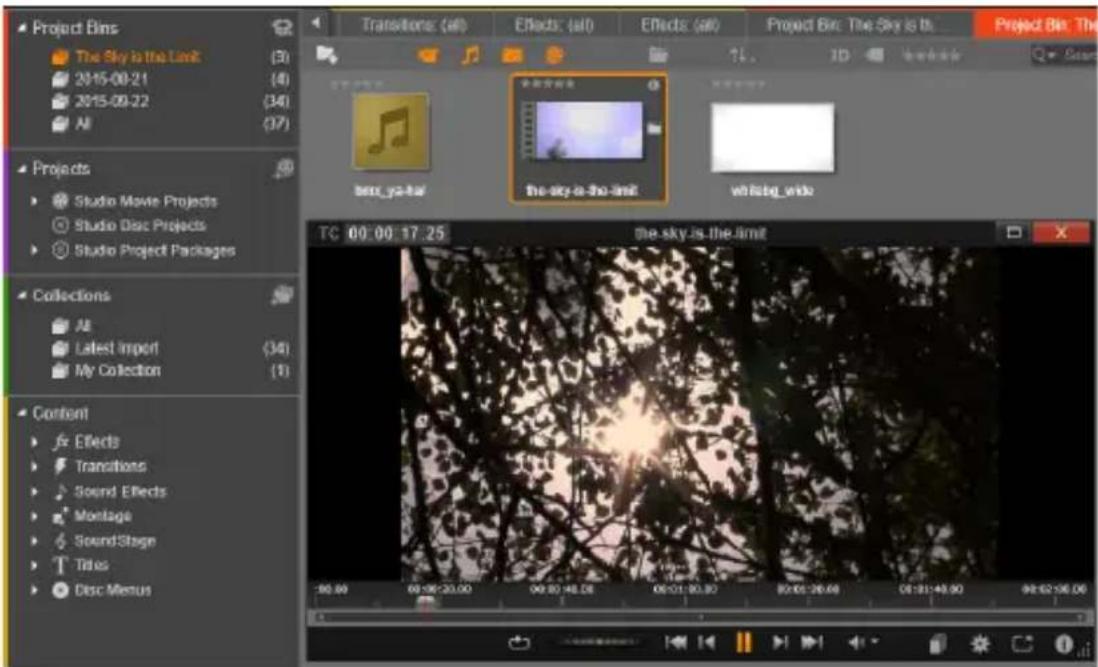Viewport: 1098px width, 667px height.
Task: Toggle the video filter icon
Action: (429, 55)
